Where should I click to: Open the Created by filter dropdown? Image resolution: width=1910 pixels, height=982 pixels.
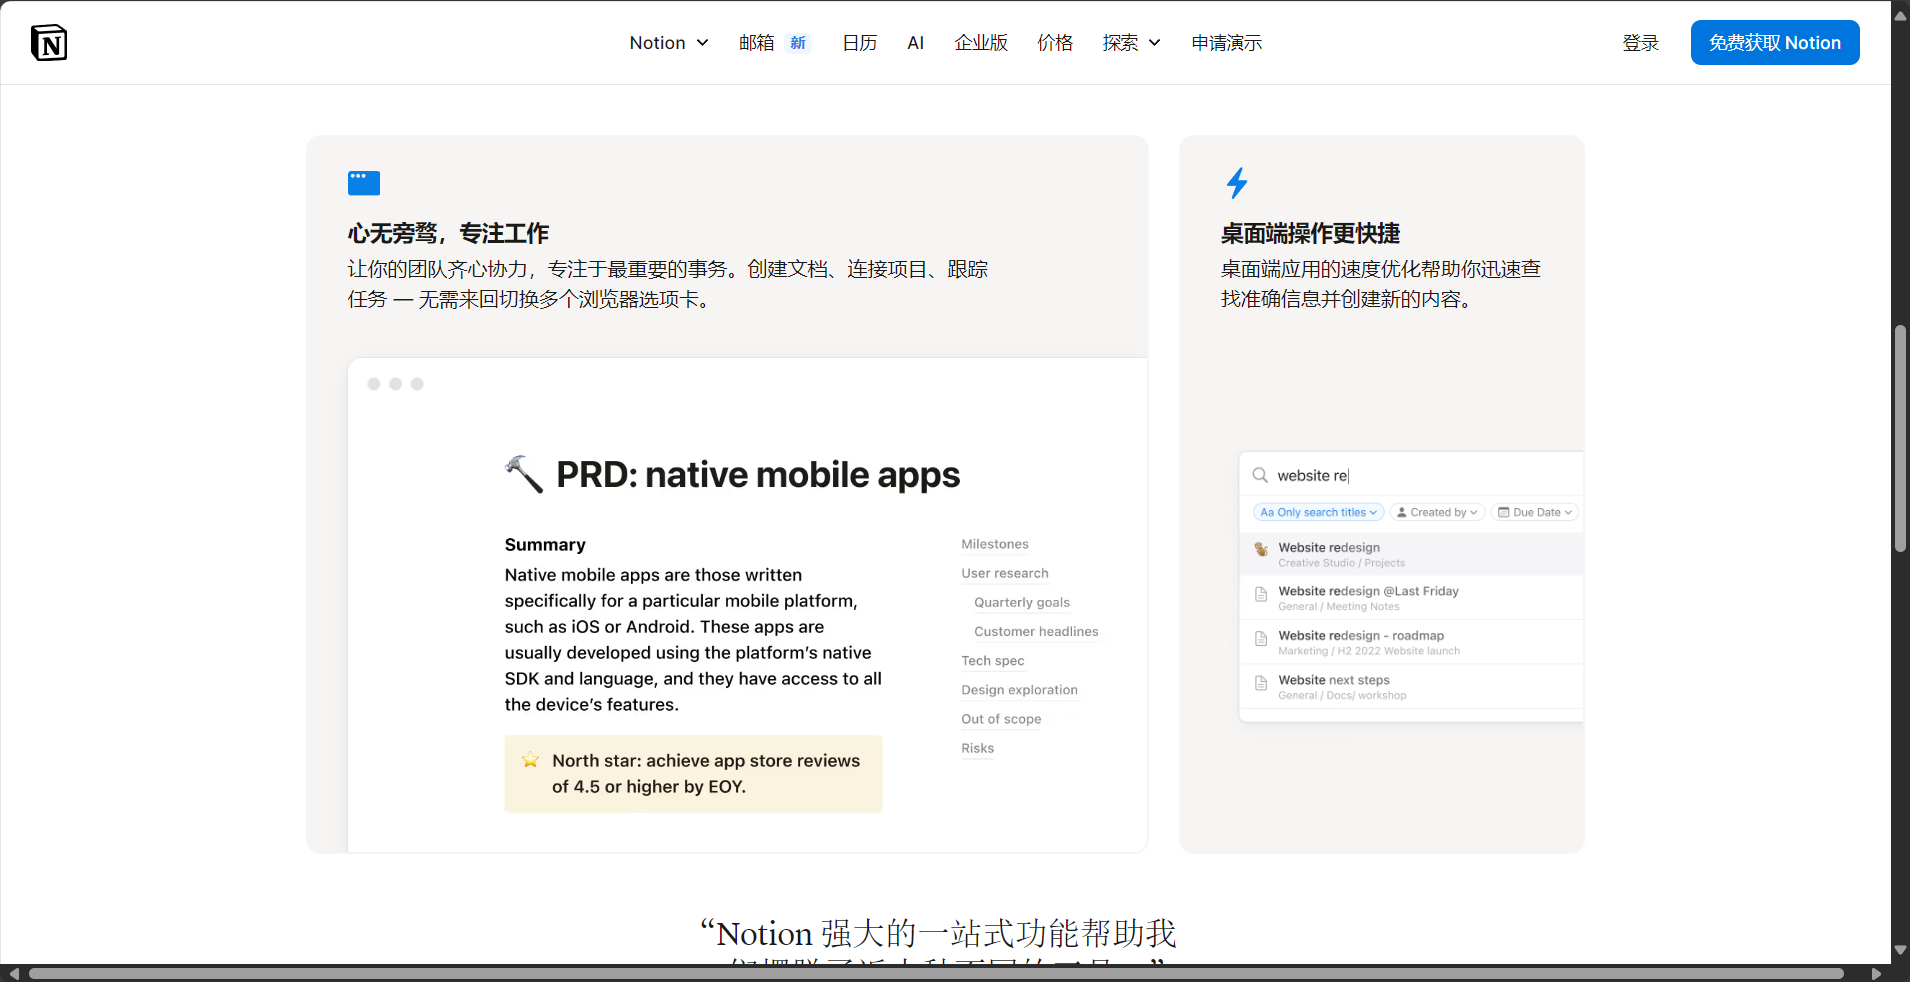1437,512
